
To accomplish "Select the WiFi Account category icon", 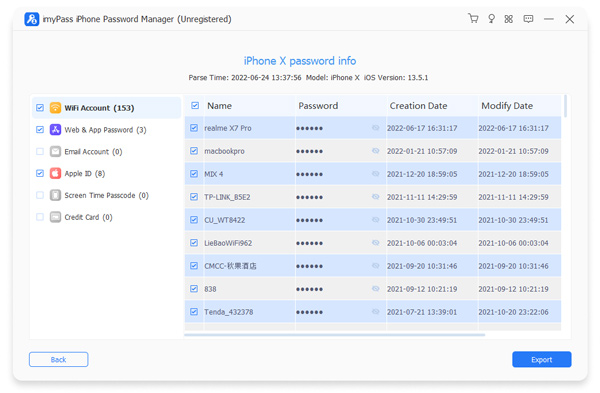I will pos(55,108).
